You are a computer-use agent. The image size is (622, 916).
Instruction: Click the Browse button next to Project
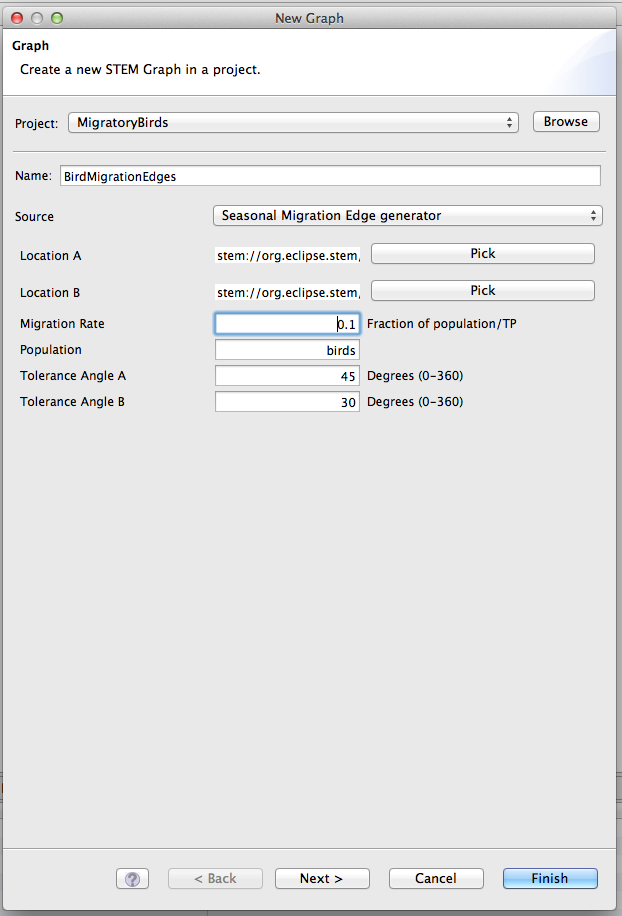click(566, 121)
